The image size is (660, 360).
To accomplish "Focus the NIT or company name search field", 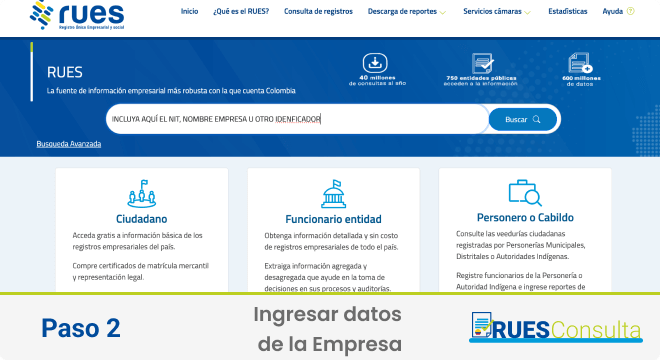I will pyautogui.click(x=297, y=119).
